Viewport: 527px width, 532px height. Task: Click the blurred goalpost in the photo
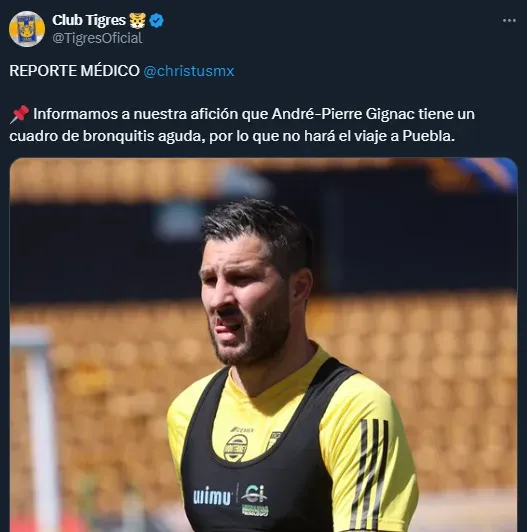coord(36,428)
